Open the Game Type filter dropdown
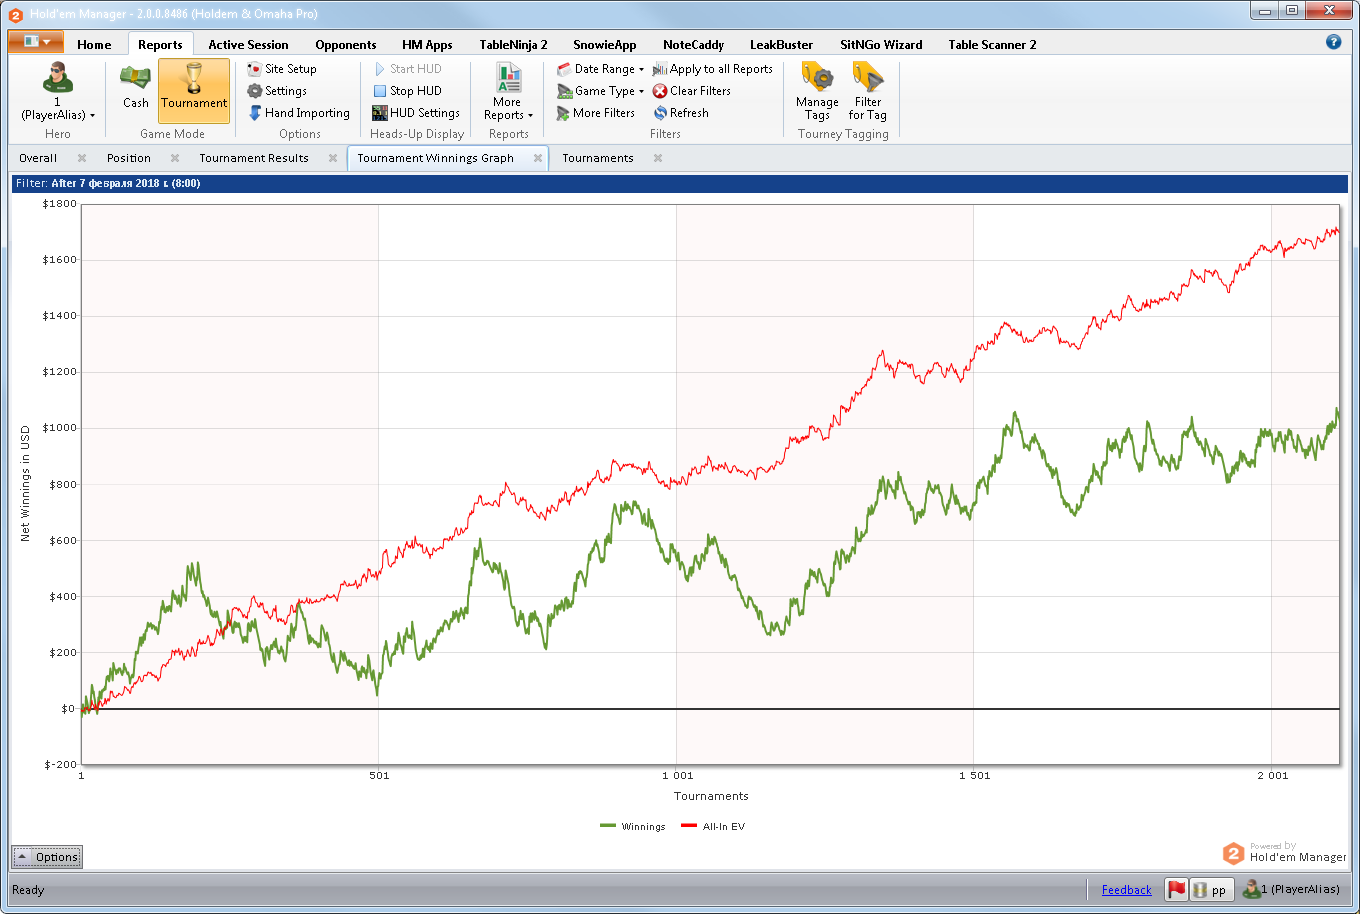Screen dimensions: 1360x914 (x=600, y=91)
